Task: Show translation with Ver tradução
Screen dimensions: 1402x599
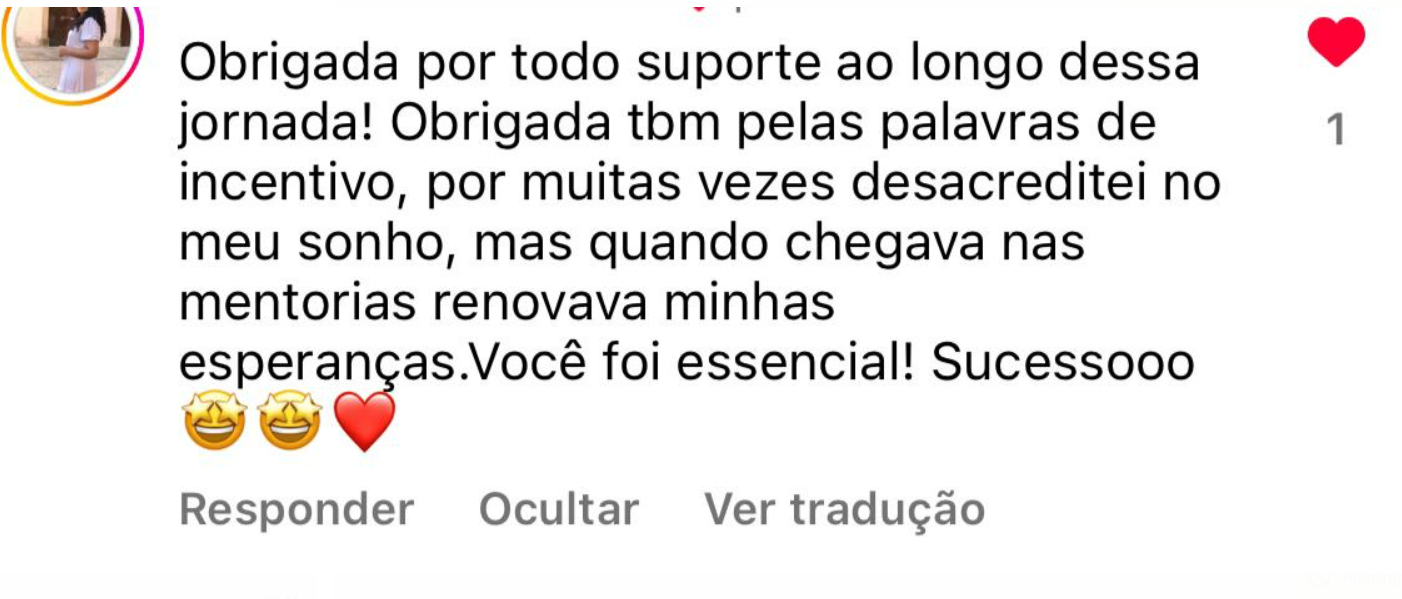Action: [845, 509]
